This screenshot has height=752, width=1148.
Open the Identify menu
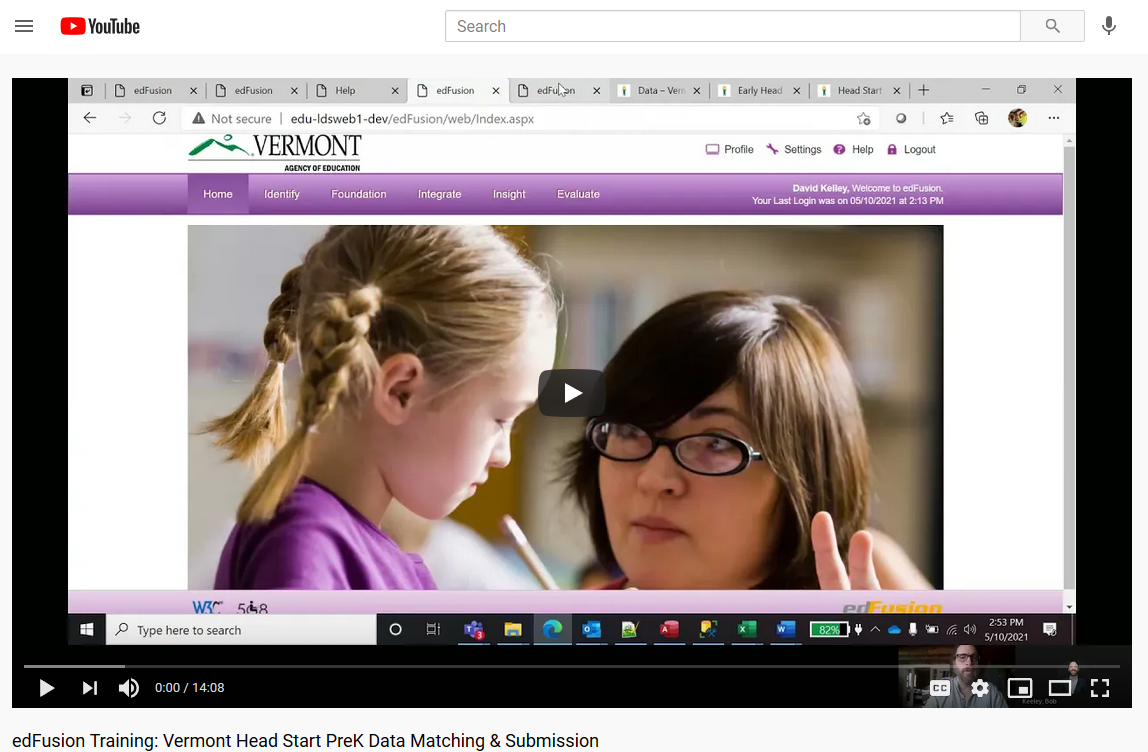[x=282, y=194]
